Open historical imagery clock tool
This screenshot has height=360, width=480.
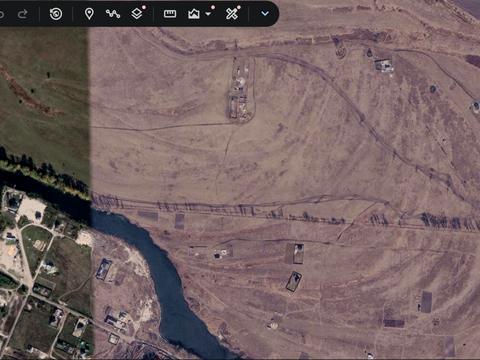tap(56, 14)
